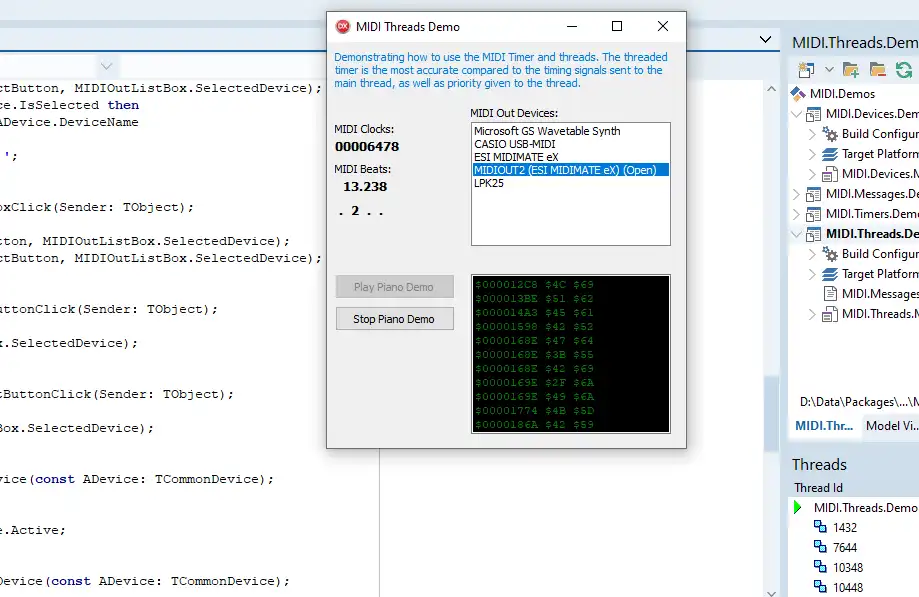Click the MIDI Beats value 13.238

coord(365,187)
